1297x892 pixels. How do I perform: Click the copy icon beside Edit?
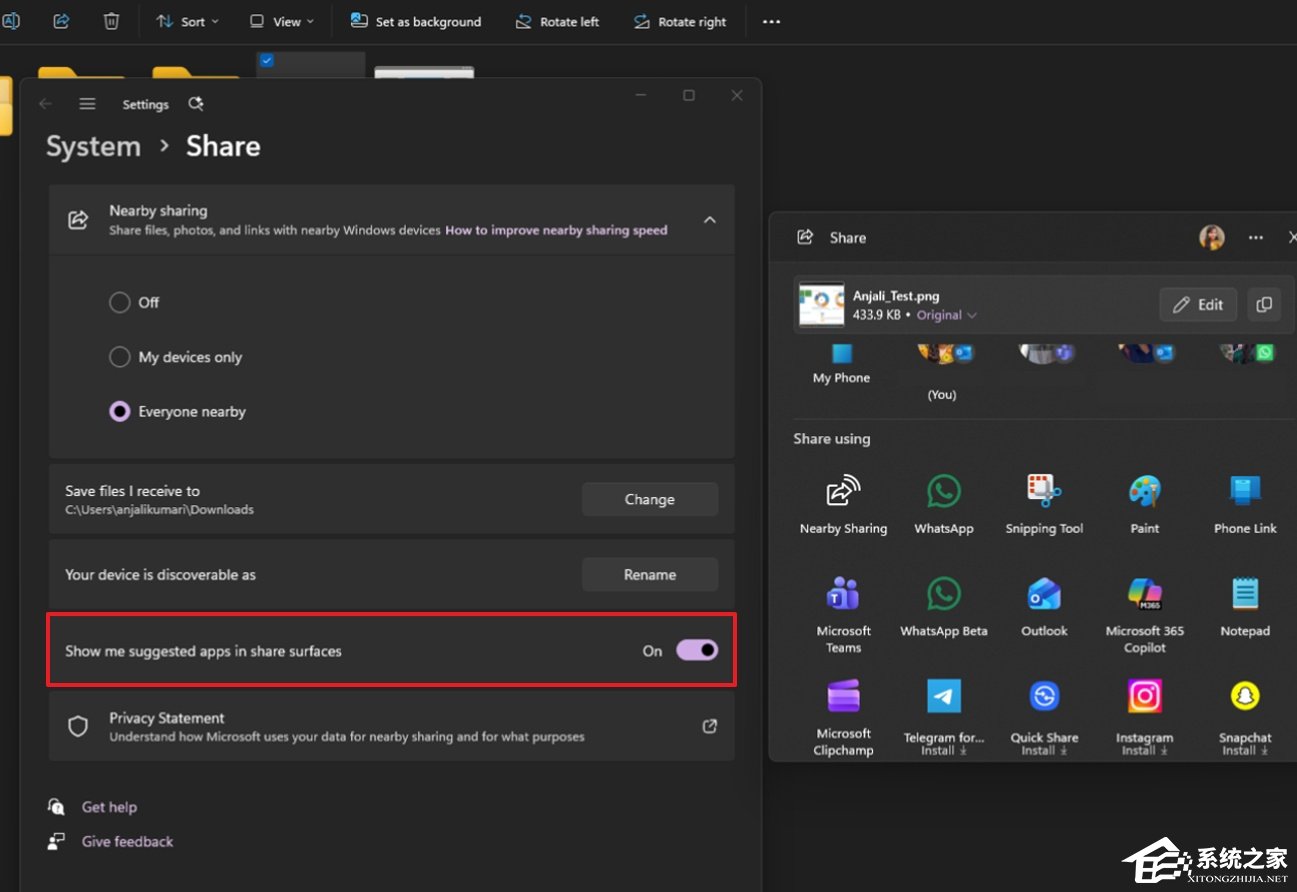(x=1264, y=304)
